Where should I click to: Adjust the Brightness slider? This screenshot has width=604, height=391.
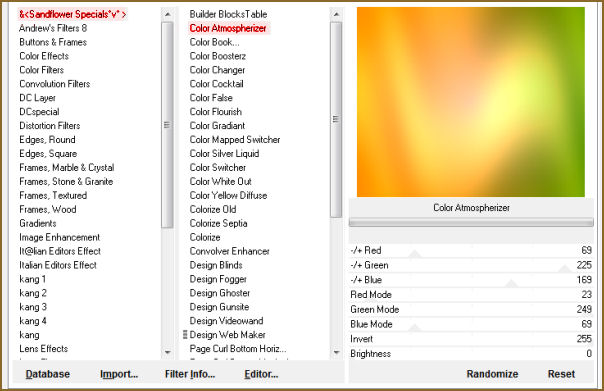[x=471, y=354]
